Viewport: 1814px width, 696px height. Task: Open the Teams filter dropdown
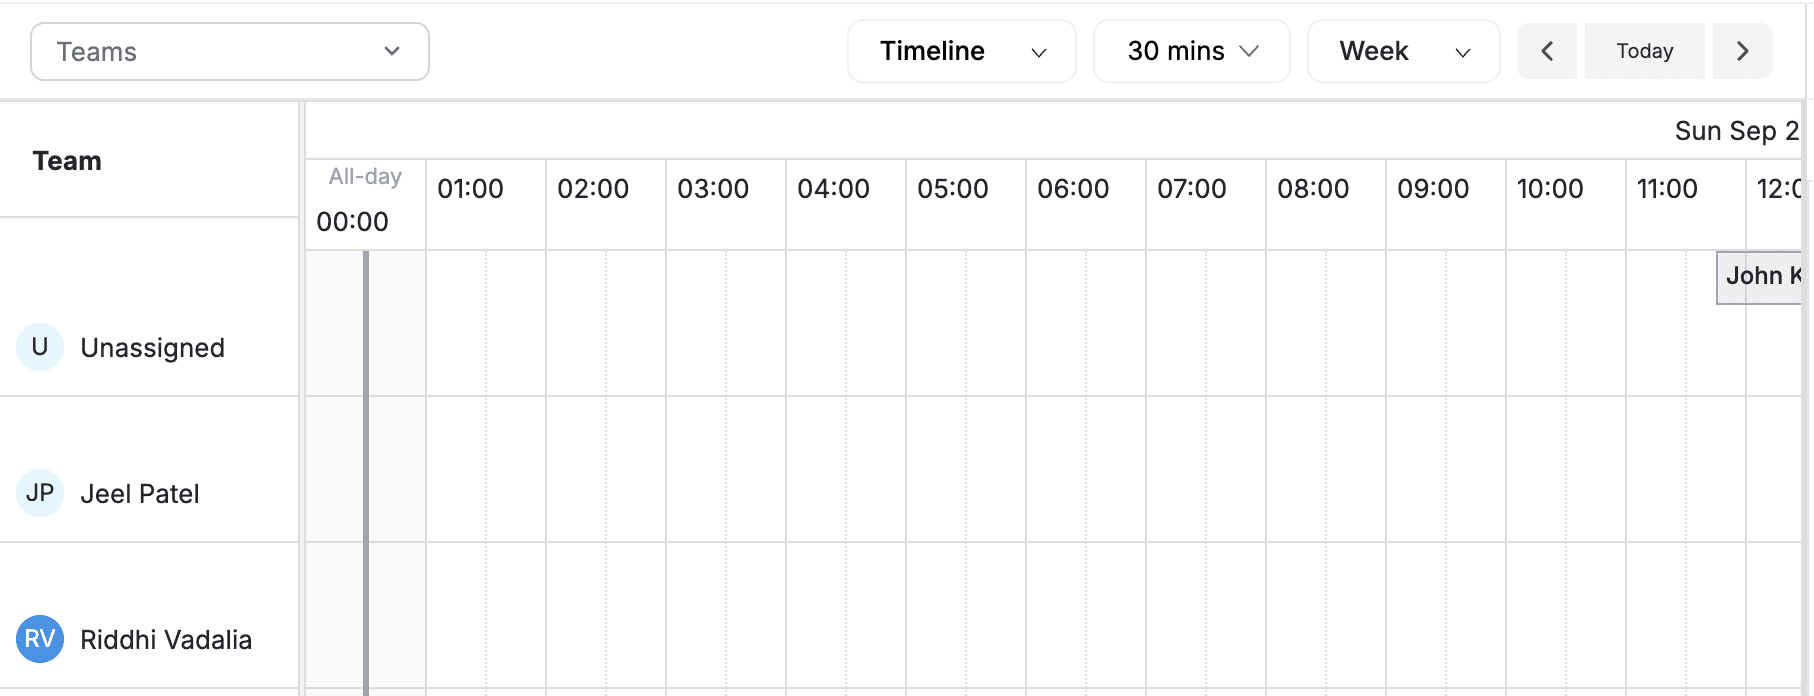tap(229, 50)
